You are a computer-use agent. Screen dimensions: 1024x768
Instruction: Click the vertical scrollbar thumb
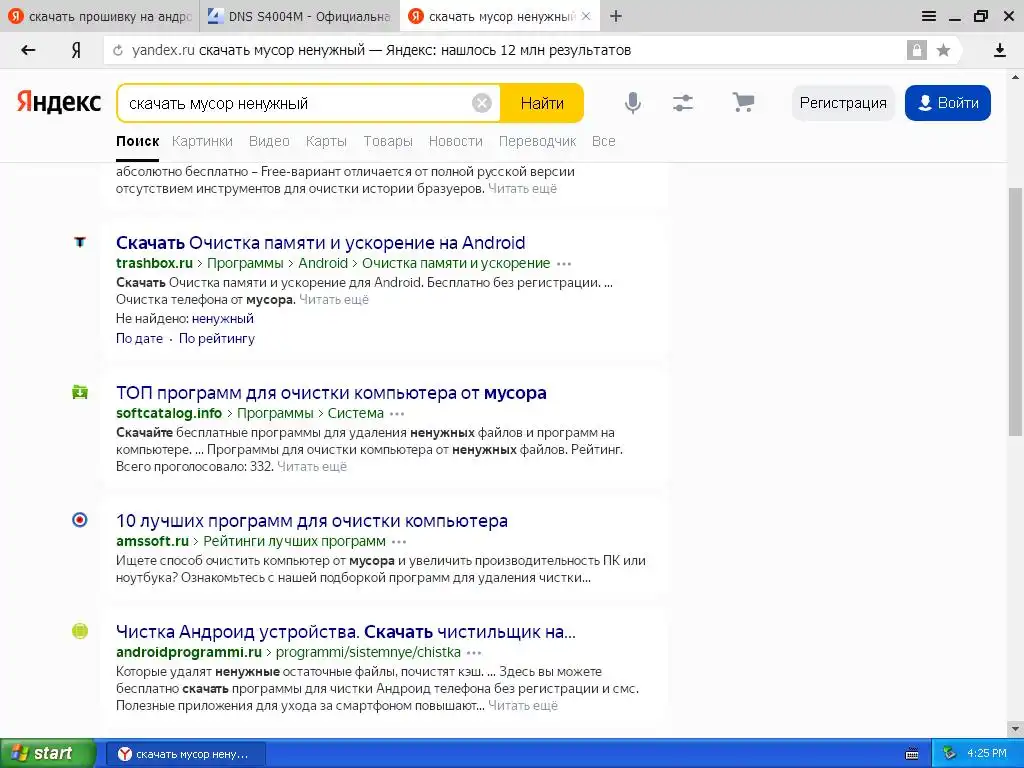click(x=1016, y=311)
